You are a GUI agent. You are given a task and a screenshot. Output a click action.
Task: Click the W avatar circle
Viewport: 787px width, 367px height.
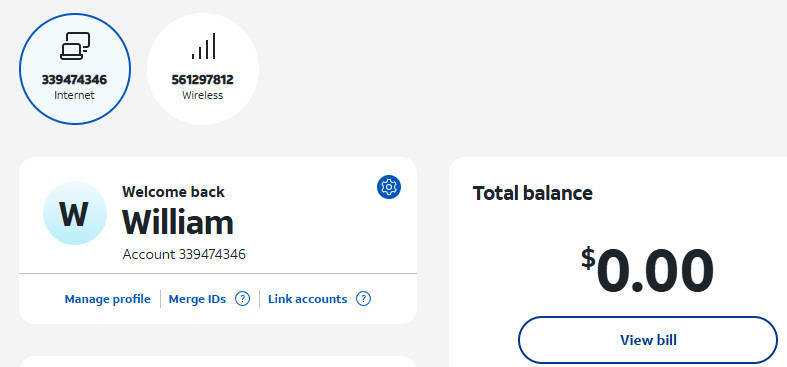click(75, 213)
